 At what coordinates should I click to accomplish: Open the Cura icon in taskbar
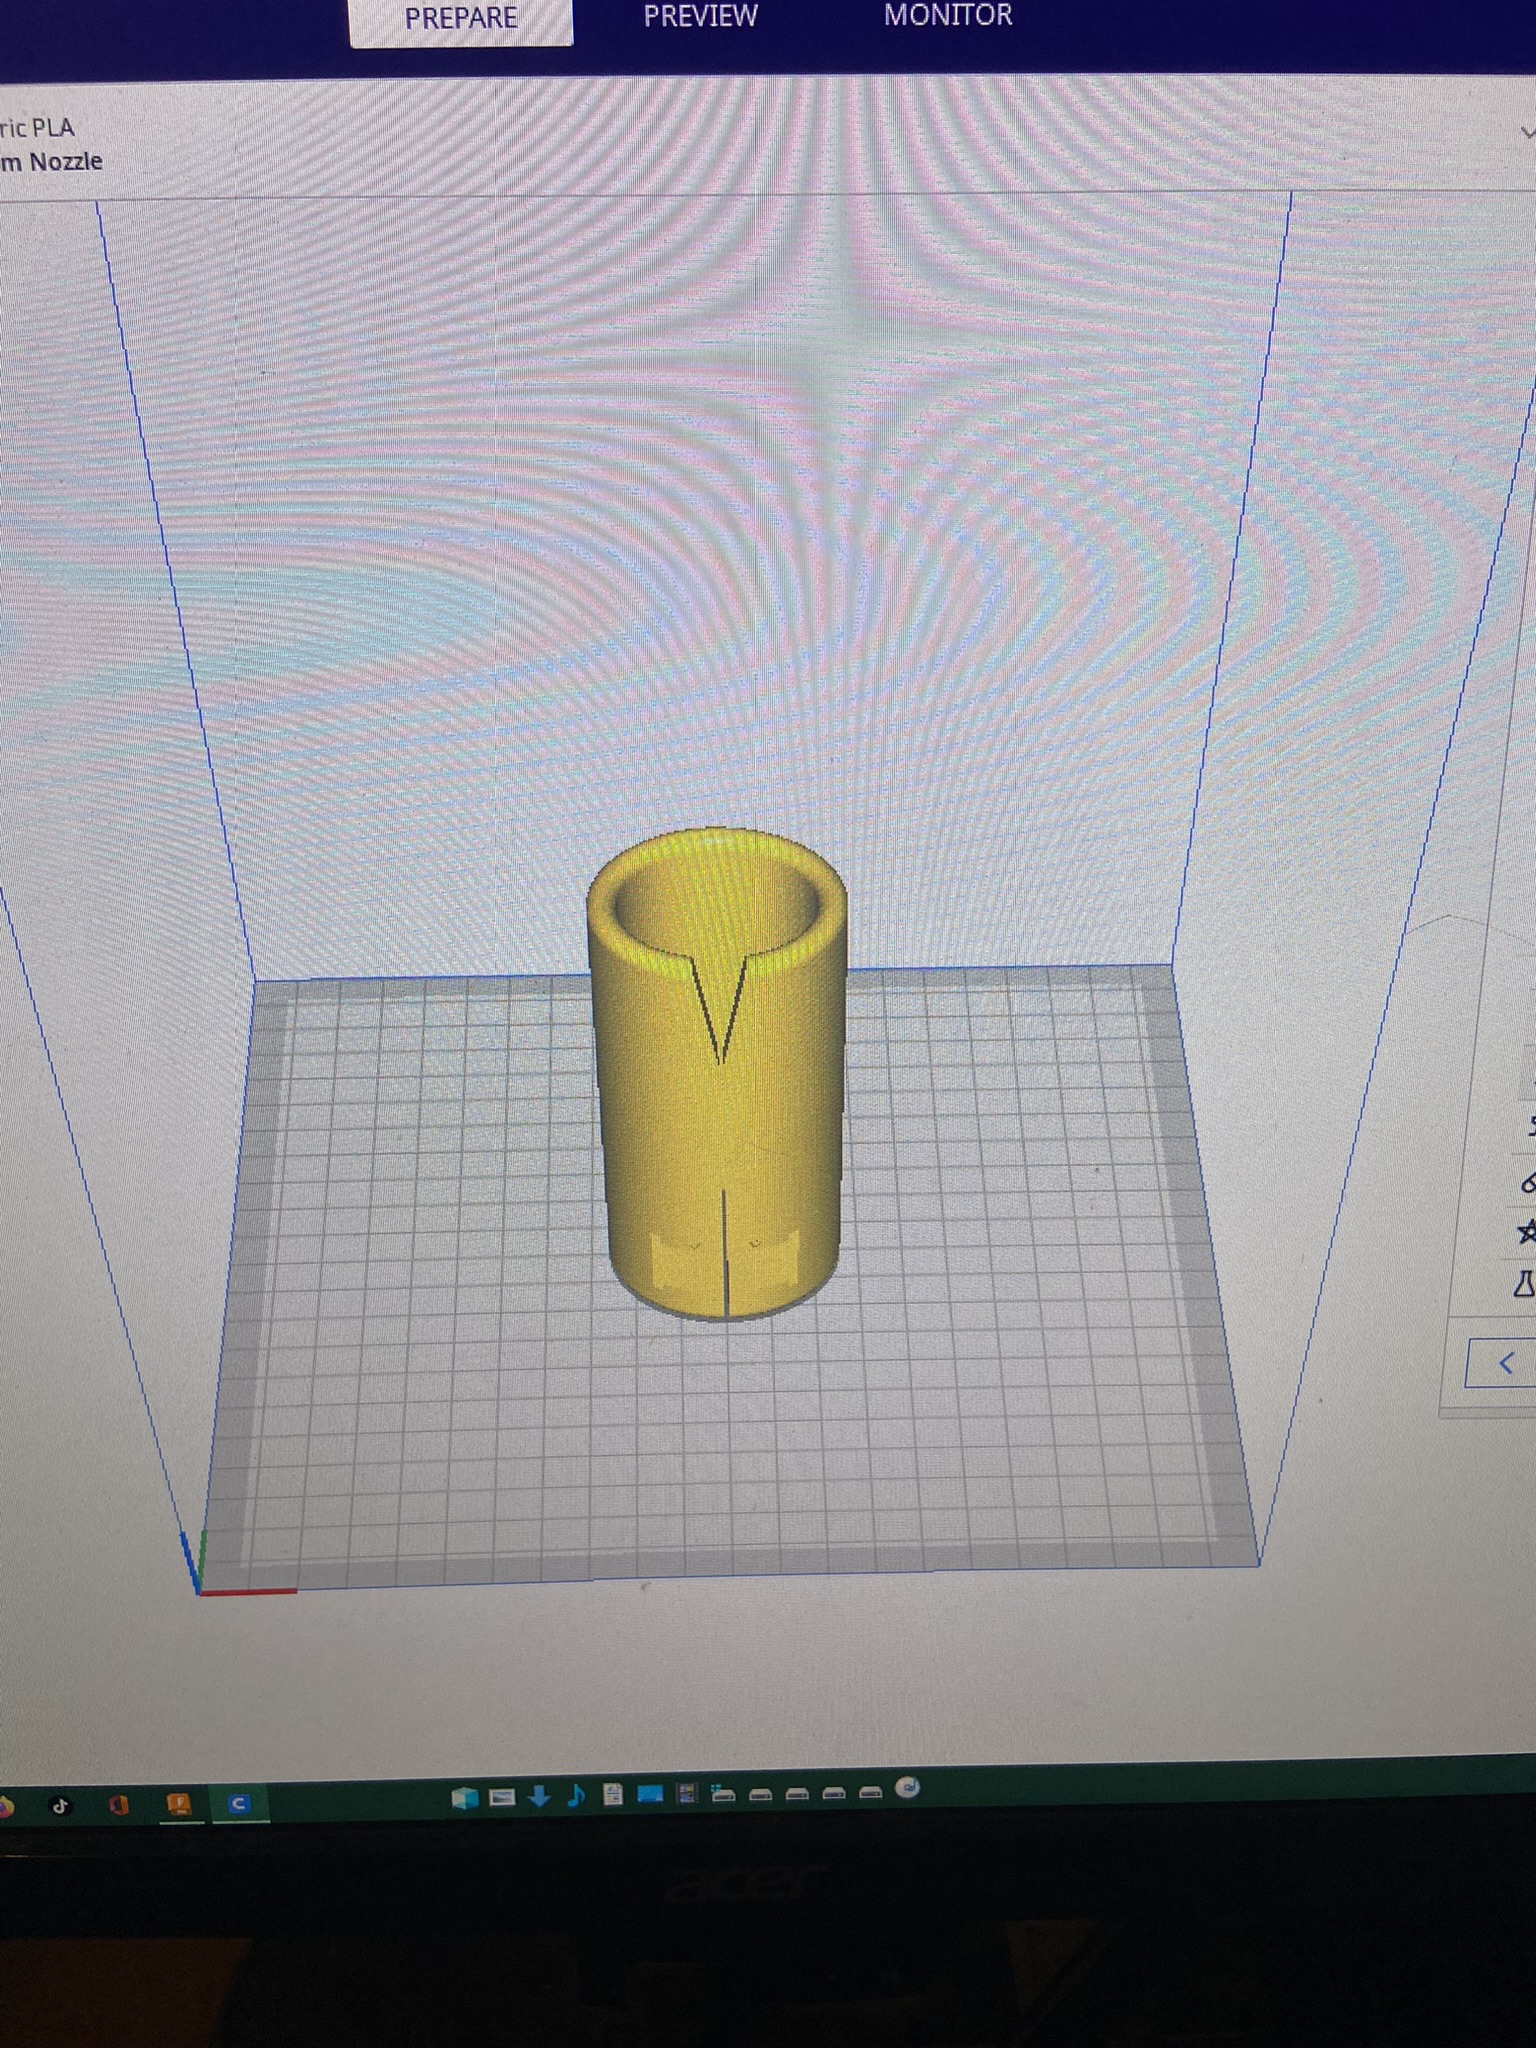point(238,1805)
